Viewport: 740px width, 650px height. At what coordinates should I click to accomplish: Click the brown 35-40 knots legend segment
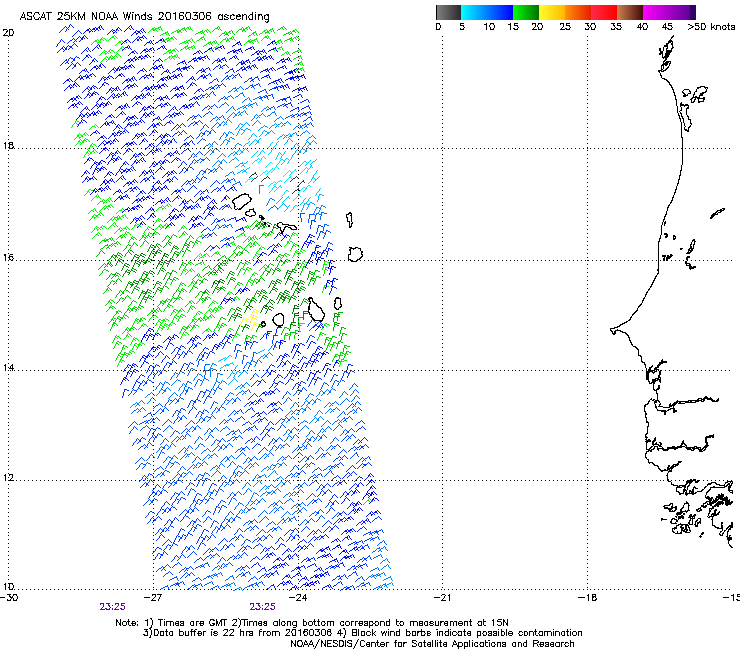[x=630, y=12]
